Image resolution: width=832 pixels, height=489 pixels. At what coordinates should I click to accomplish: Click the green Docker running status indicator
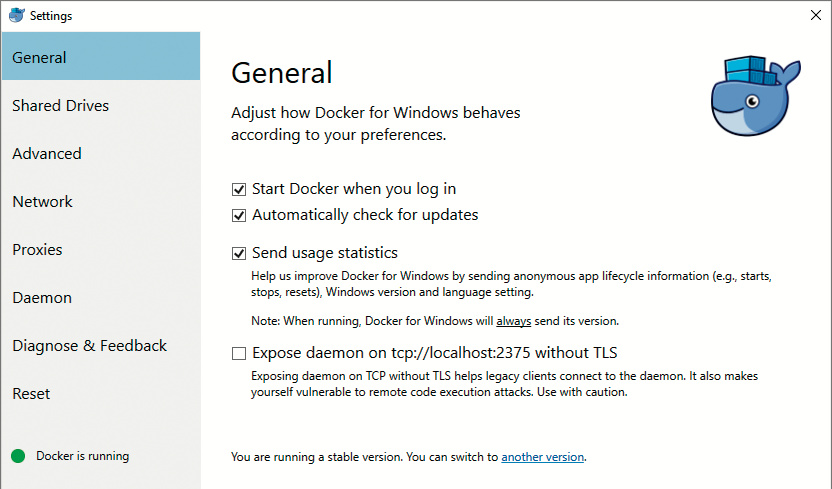[18, 456]
